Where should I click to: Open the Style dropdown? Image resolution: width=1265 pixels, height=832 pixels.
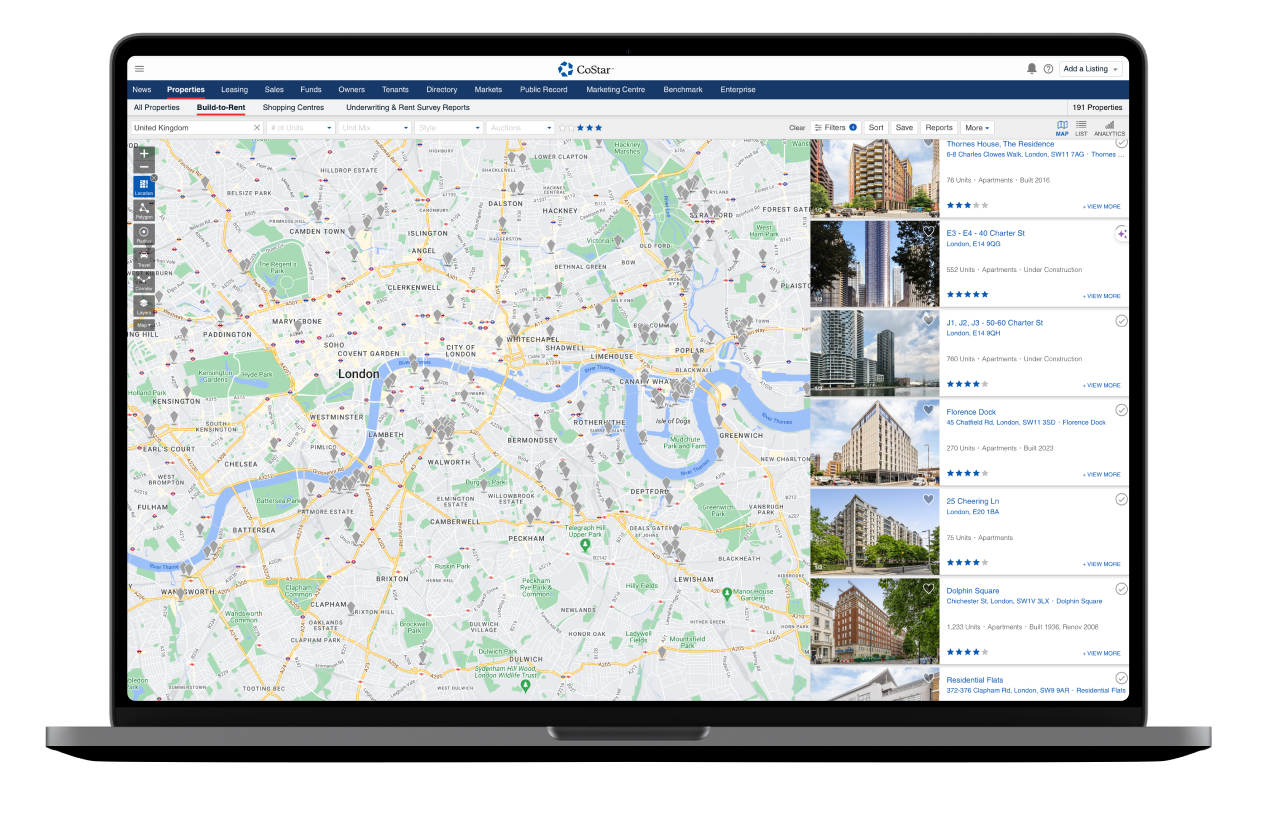(x=449, y=128)
